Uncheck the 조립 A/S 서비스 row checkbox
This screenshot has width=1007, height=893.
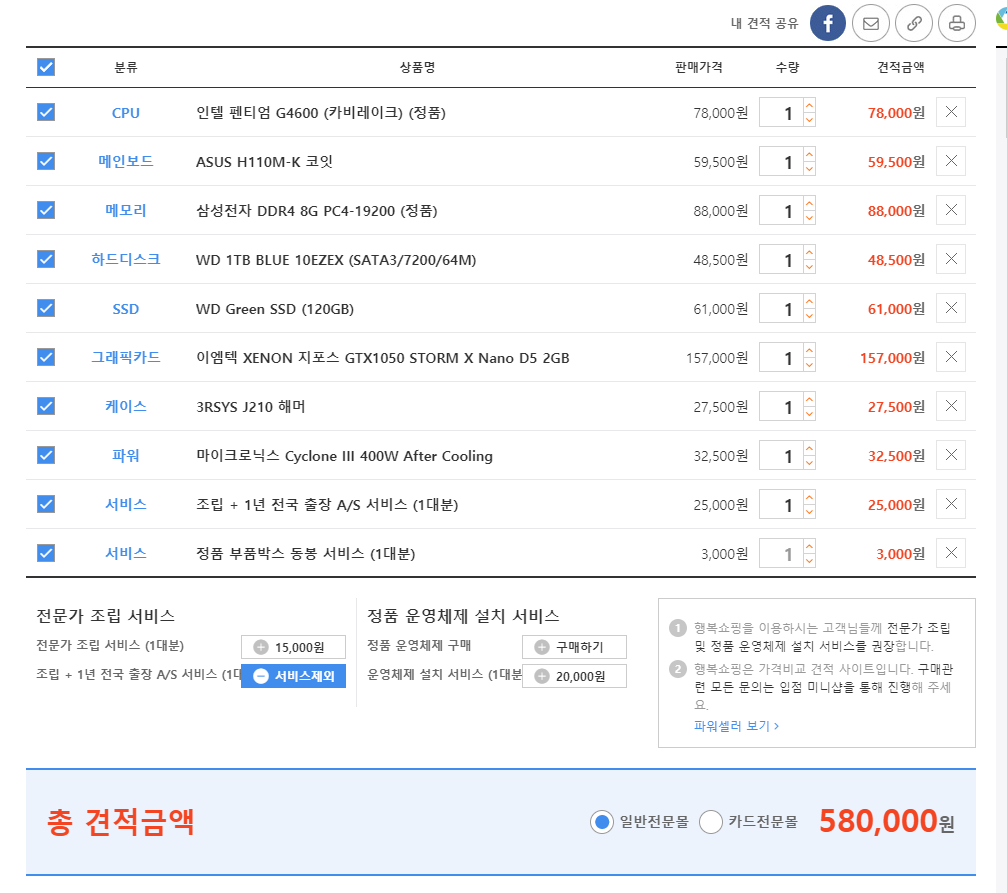pyautogui.click(x=46, y=504)
